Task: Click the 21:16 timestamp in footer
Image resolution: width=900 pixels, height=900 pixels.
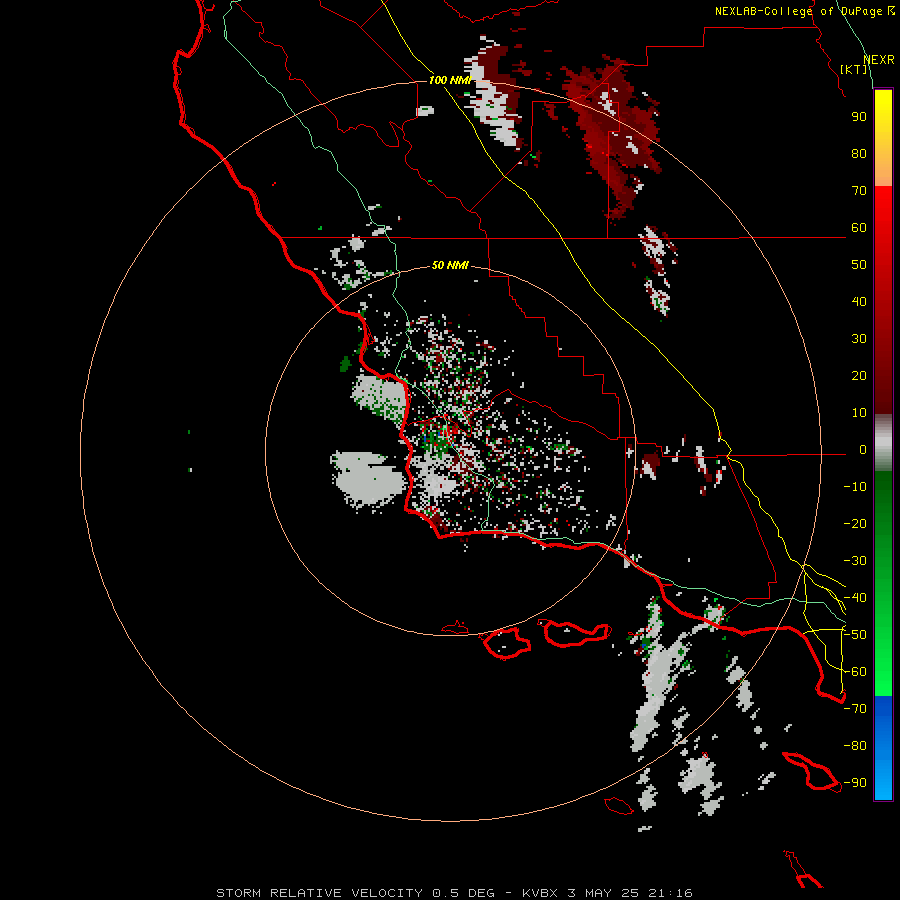Action: click(x=670, y=893)
